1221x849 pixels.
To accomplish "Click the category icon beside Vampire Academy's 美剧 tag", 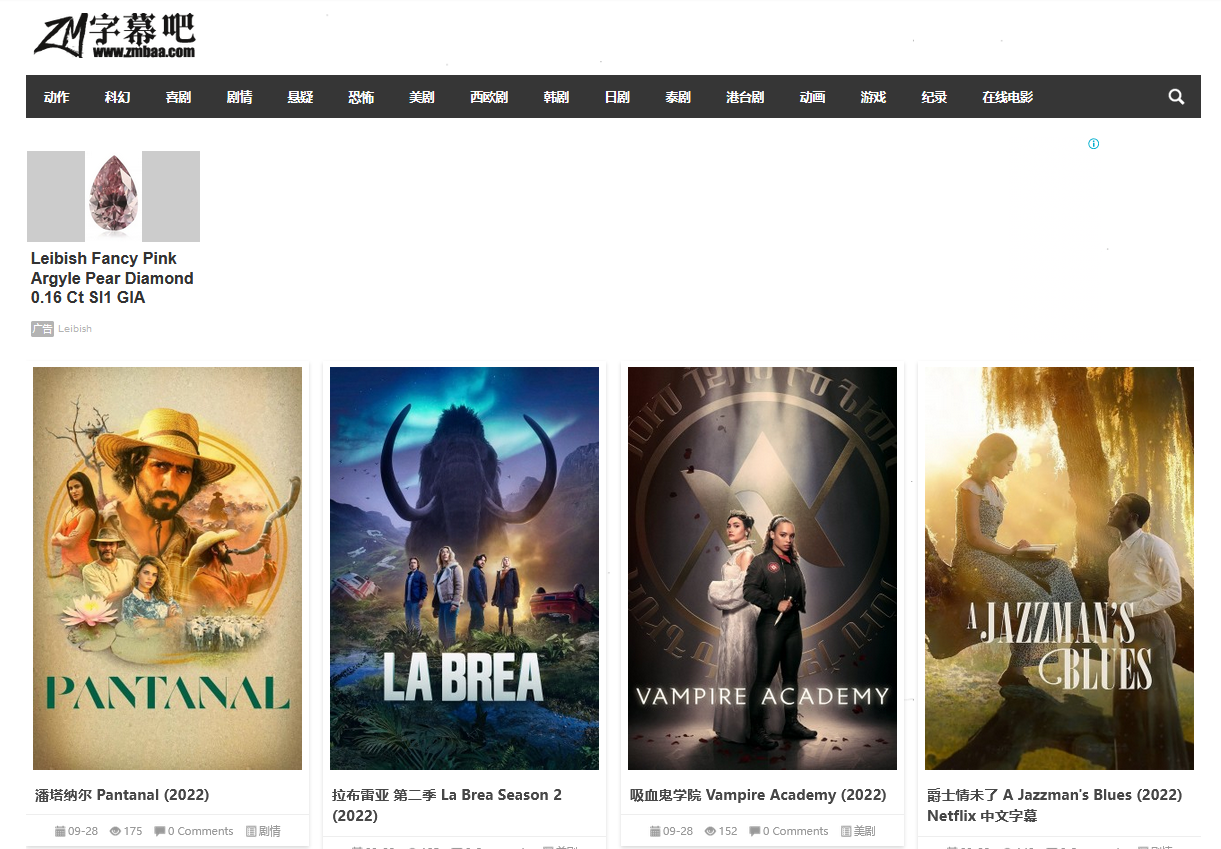I will (846, 831).
